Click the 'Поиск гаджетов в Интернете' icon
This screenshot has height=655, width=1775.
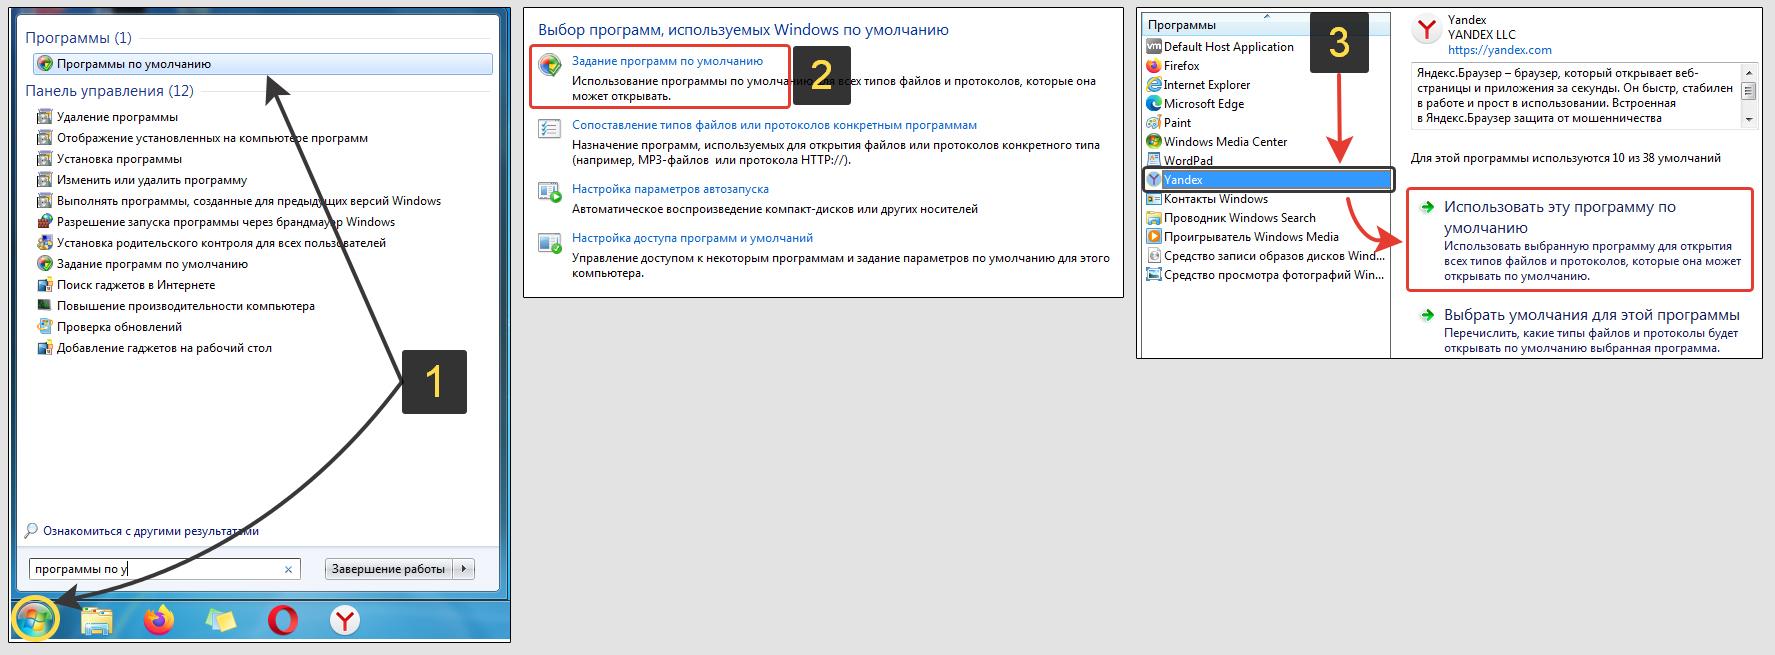(44, 285)
